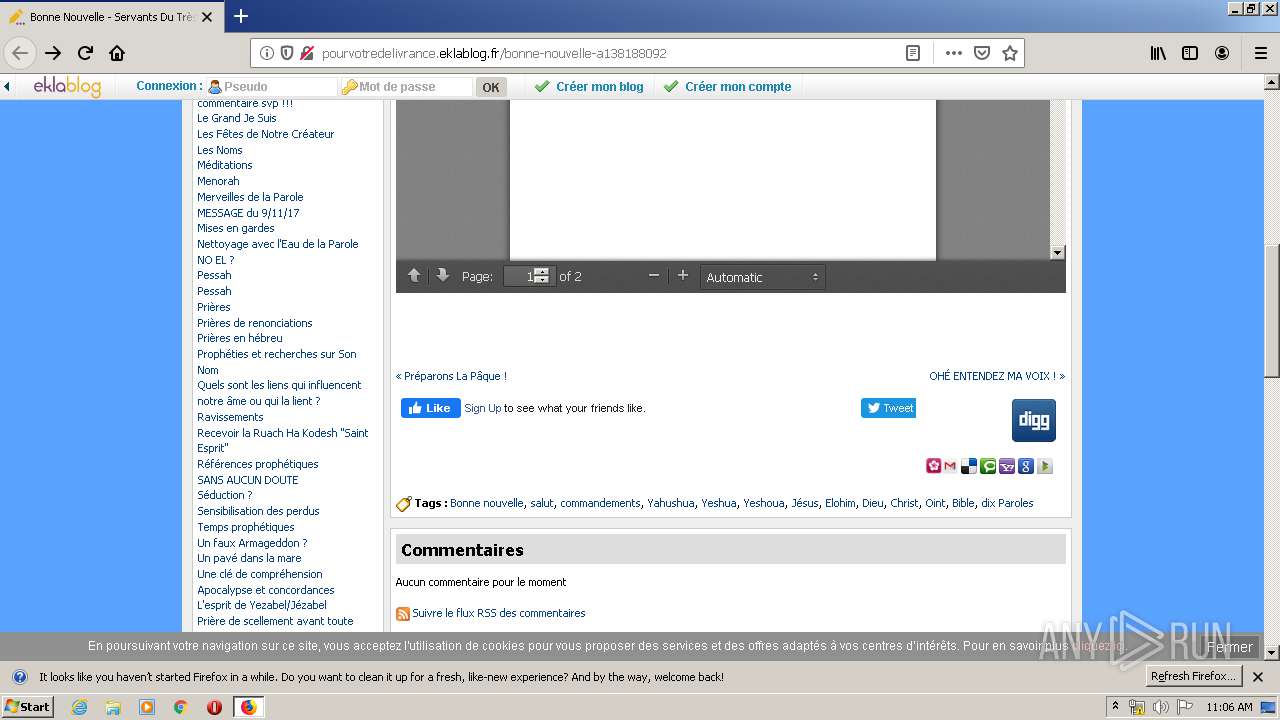Share via Gmail icon
The width and height of the screenshot is (1280, 720).
tap(950, 466)
